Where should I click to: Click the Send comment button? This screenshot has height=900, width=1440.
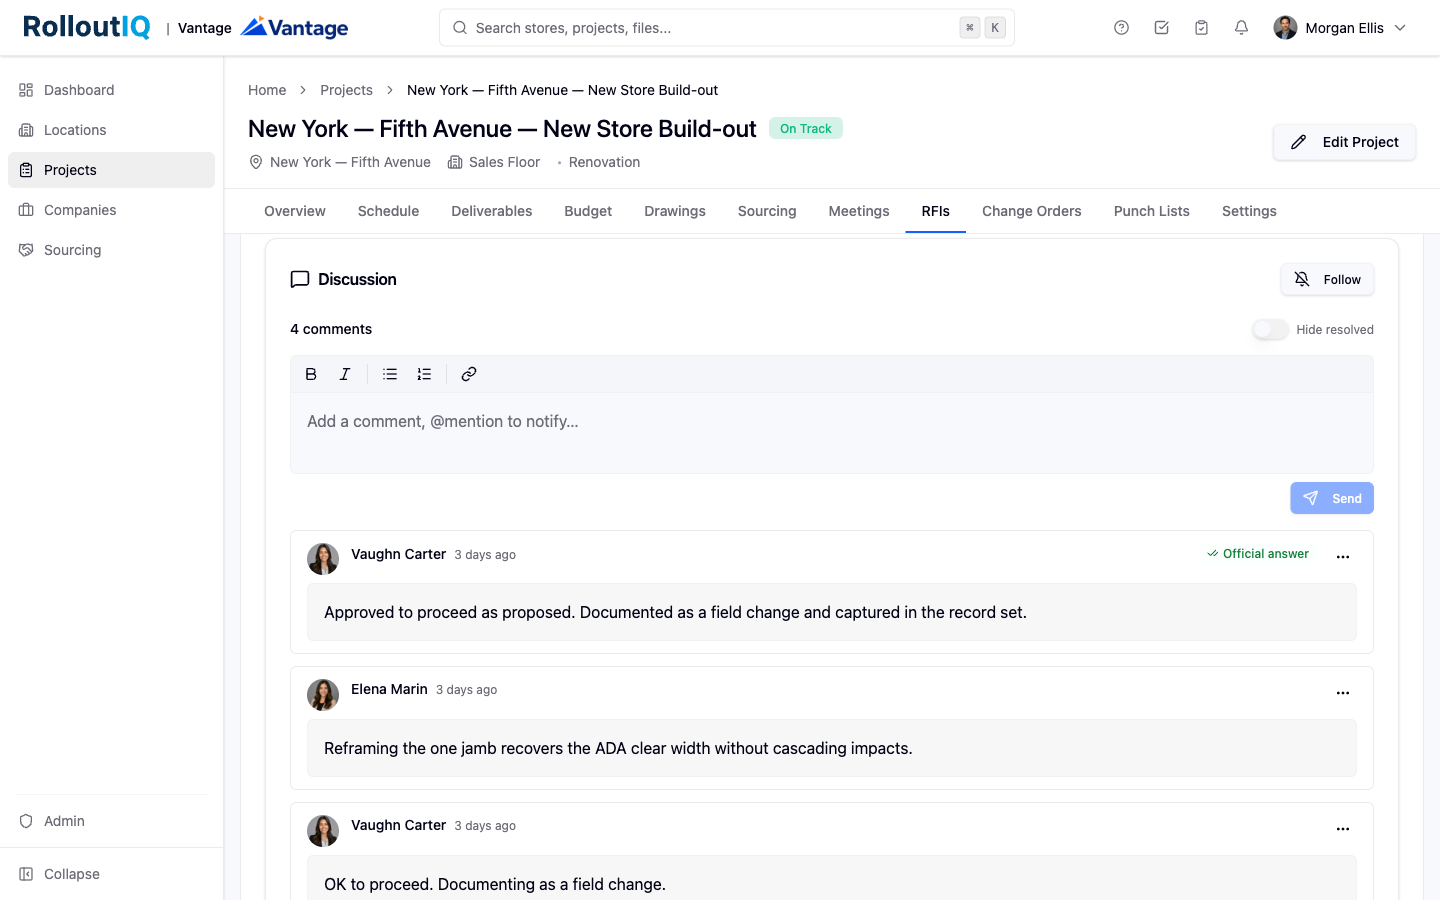[1332, 498]
